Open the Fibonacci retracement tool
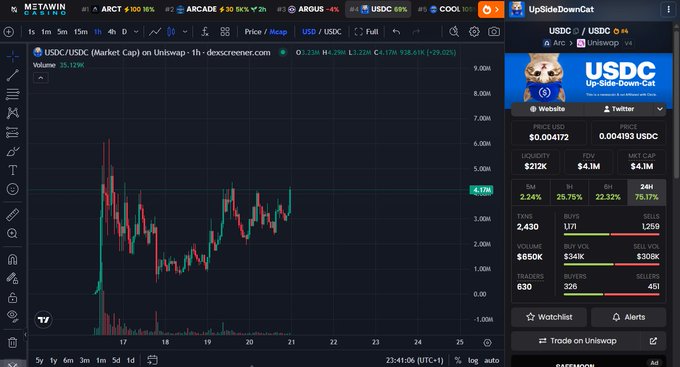Image resolution: width=680 pixels, height=367 pixels. point(13,94)
